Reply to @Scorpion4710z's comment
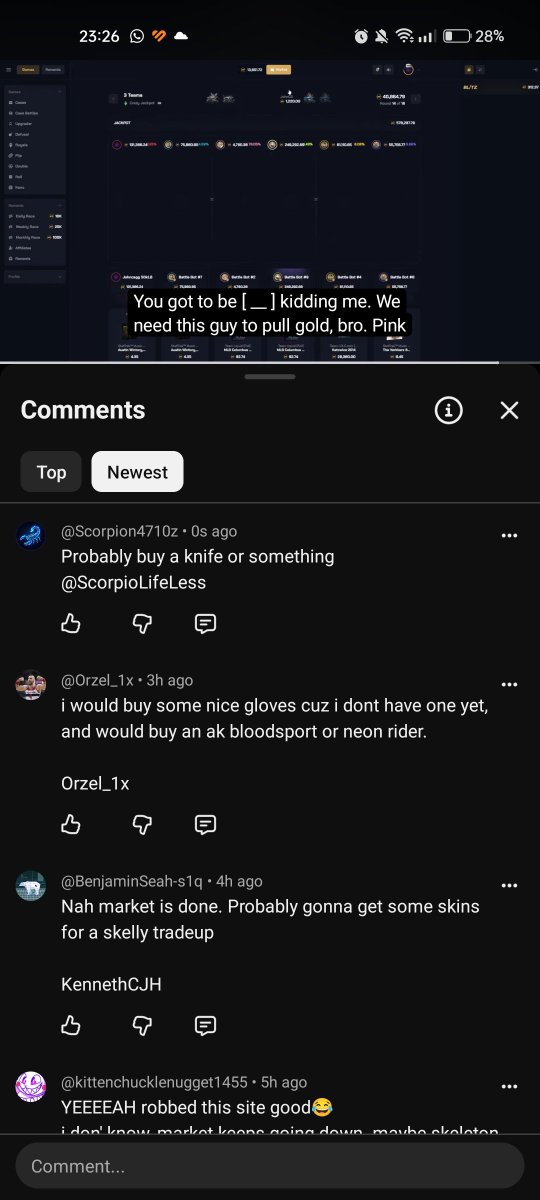 coord(205,624)
